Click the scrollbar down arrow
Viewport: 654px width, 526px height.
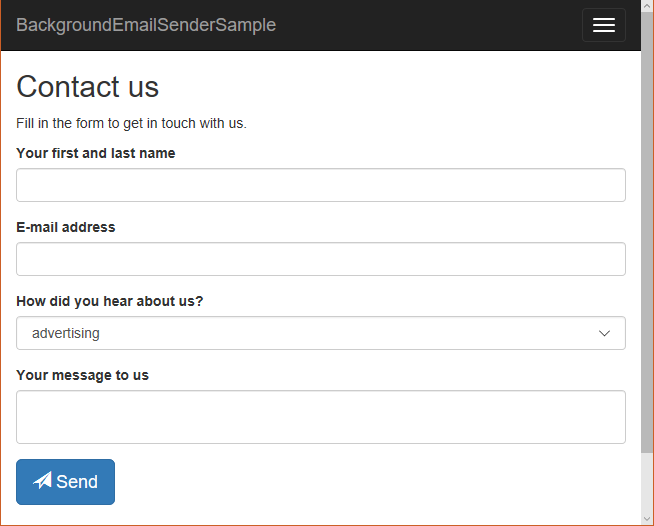647,518
